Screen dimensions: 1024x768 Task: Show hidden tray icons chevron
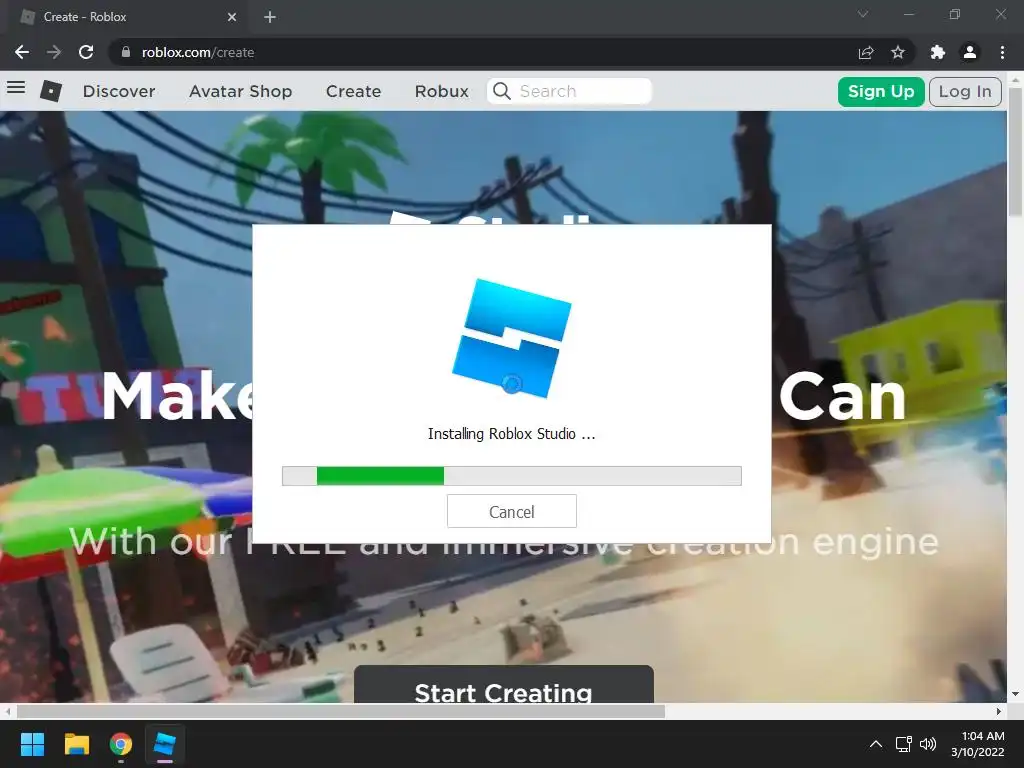coord(876,744)
